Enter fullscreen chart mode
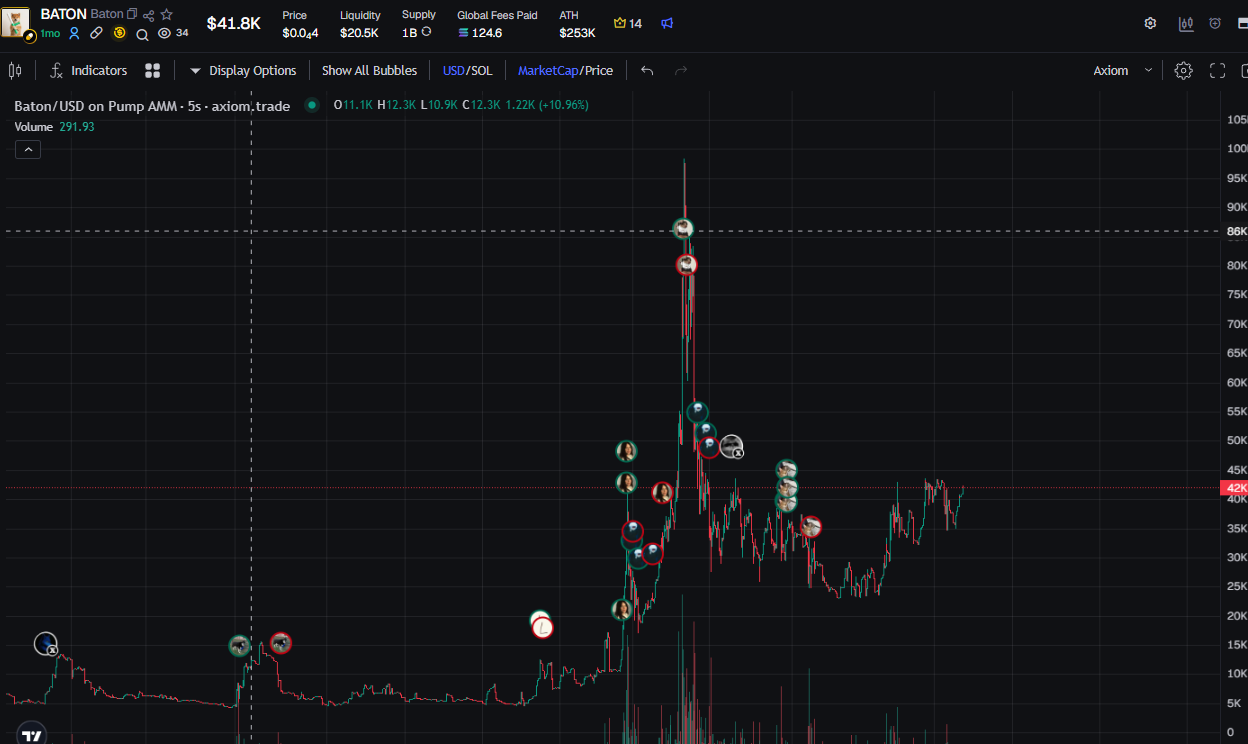This screenshot has height=744, width=1248. 1217,70
